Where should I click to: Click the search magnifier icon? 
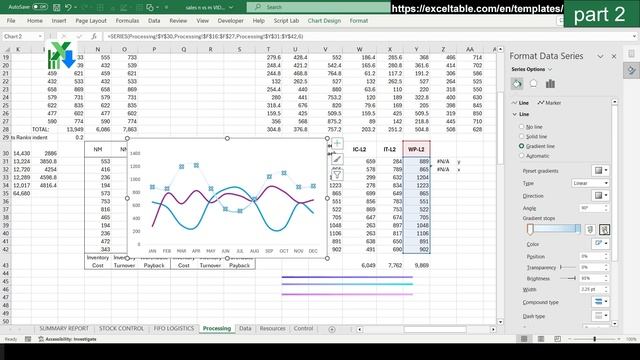tap(258, 7)
